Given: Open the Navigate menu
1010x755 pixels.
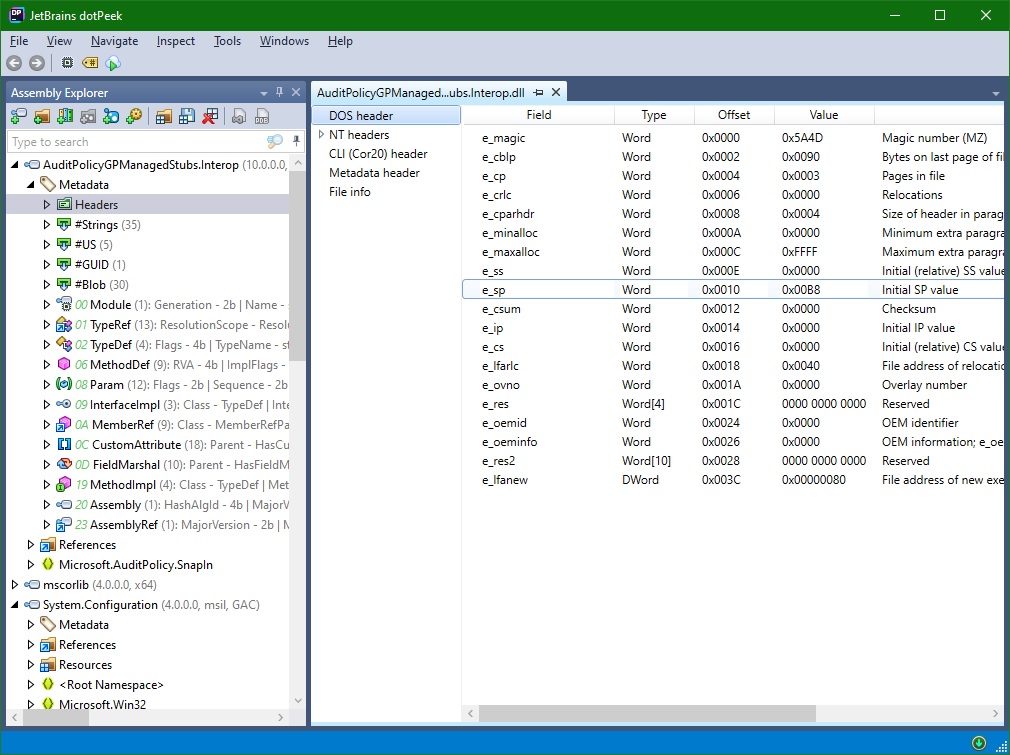Looking at the screenshot, I should coord(114,41).
